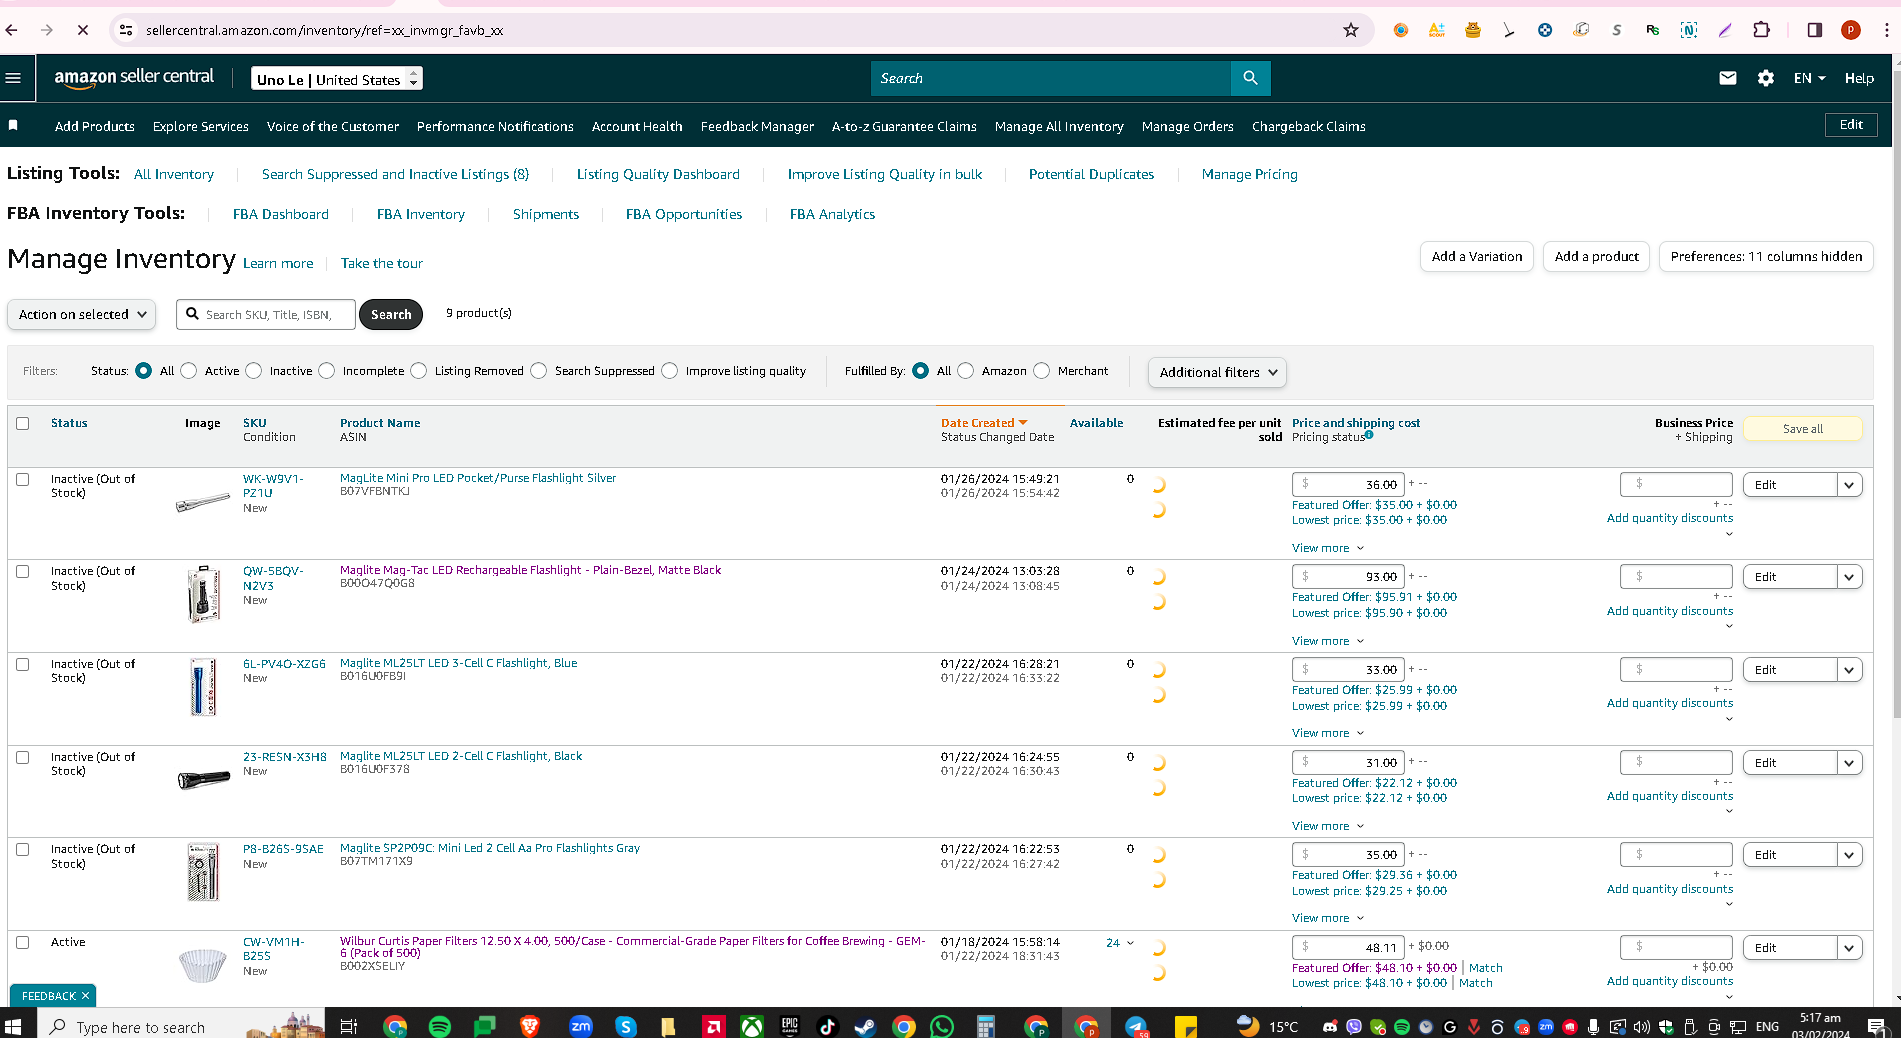Open the messages envelope icon
This screenshot has width=1901, height=1038.
pos(1727,78)
